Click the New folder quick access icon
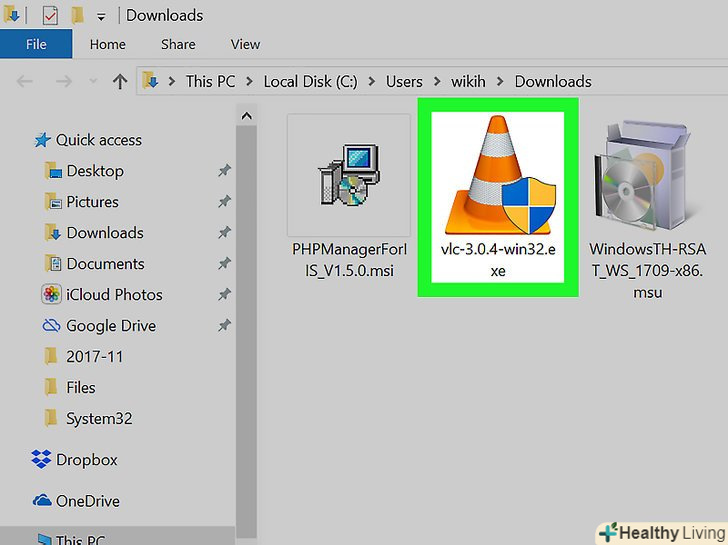The width and height of the screenshot is (728, 545). (77, 15)
